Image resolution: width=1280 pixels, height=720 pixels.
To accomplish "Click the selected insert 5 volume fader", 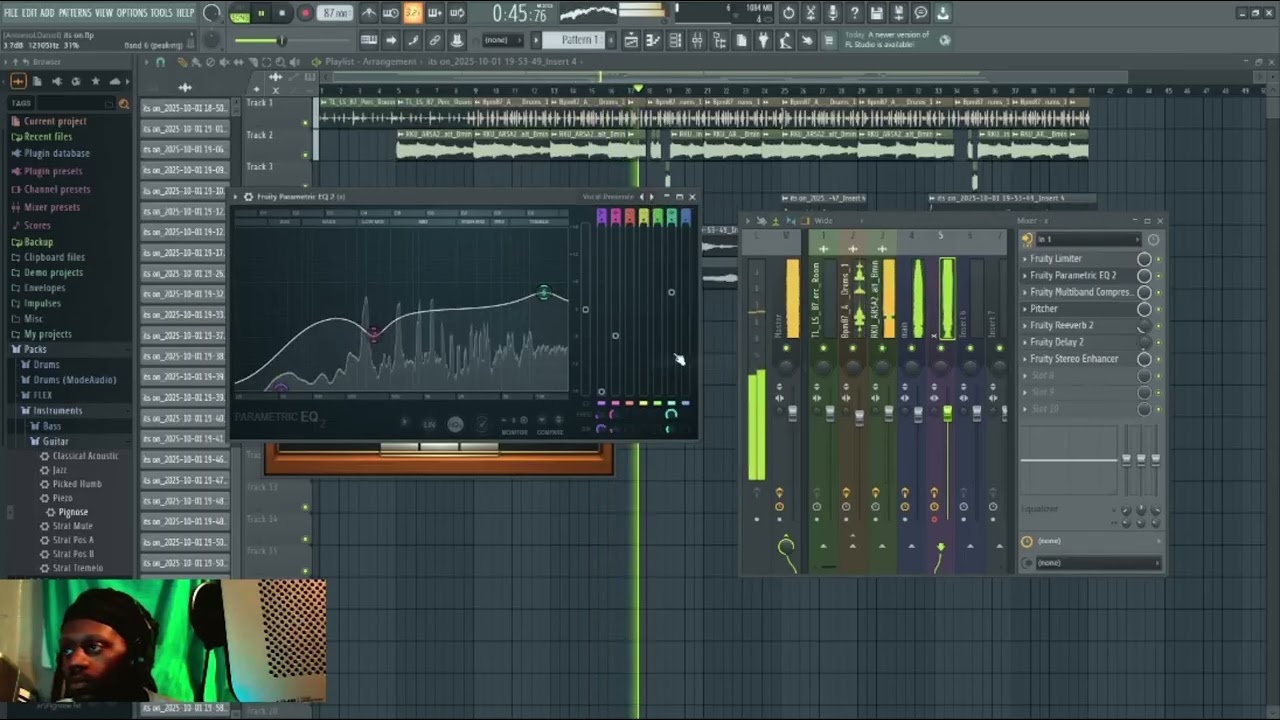I will click(x=947, y=413).
